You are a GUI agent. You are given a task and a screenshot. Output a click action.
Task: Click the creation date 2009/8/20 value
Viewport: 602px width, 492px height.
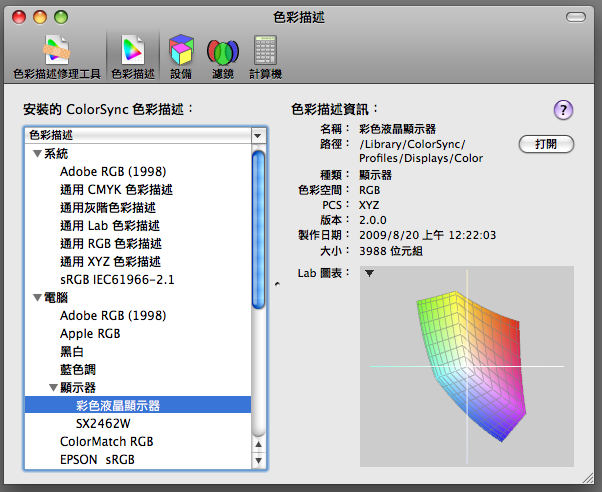tap(428, 235)
